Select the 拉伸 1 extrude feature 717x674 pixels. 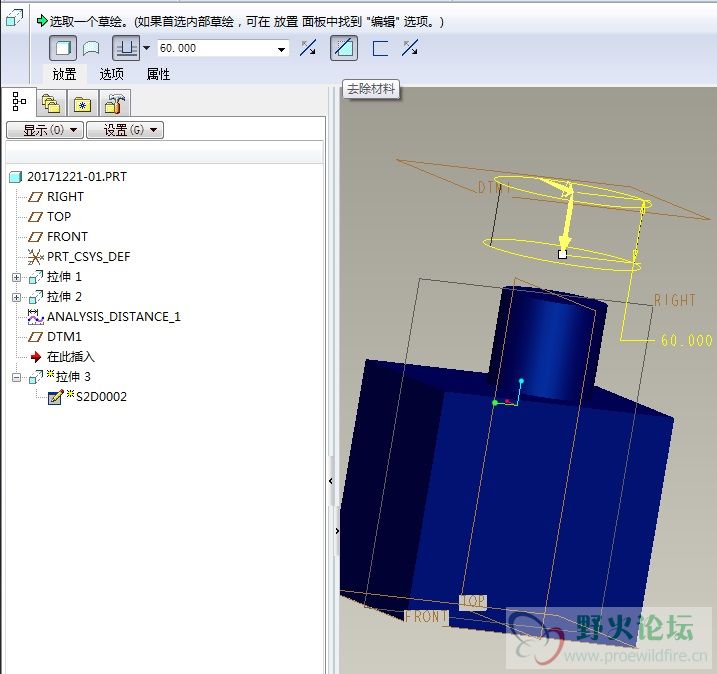pyautogui.click(x=64, y=277)
